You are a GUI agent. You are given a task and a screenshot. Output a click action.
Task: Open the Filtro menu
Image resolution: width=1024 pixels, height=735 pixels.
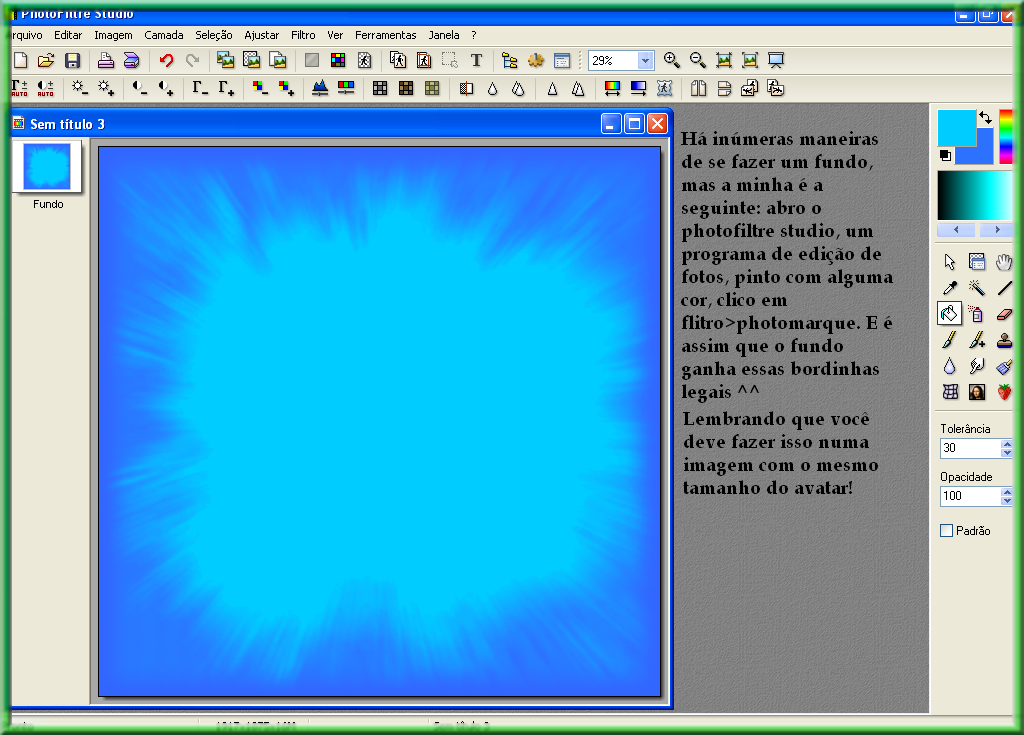(303, 35)
